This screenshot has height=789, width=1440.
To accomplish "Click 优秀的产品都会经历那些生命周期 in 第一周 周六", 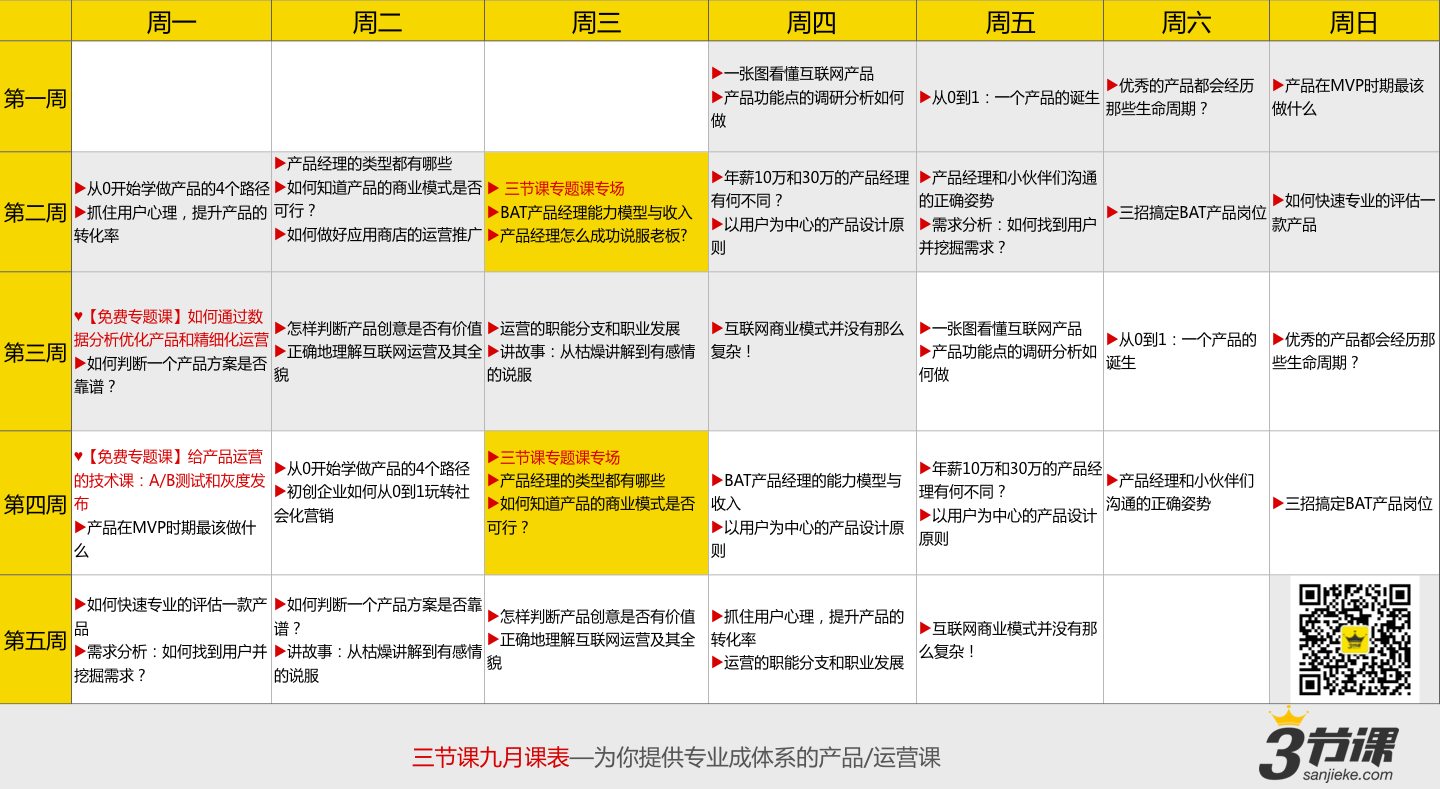I will click(x=1180, y=97).
